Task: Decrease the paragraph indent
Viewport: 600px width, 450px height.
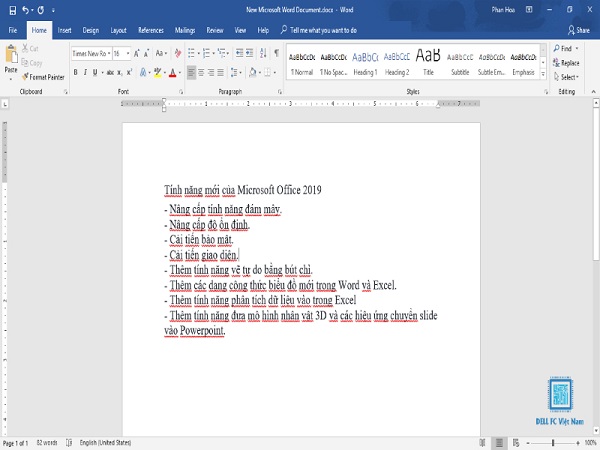Action: (240, 53)
